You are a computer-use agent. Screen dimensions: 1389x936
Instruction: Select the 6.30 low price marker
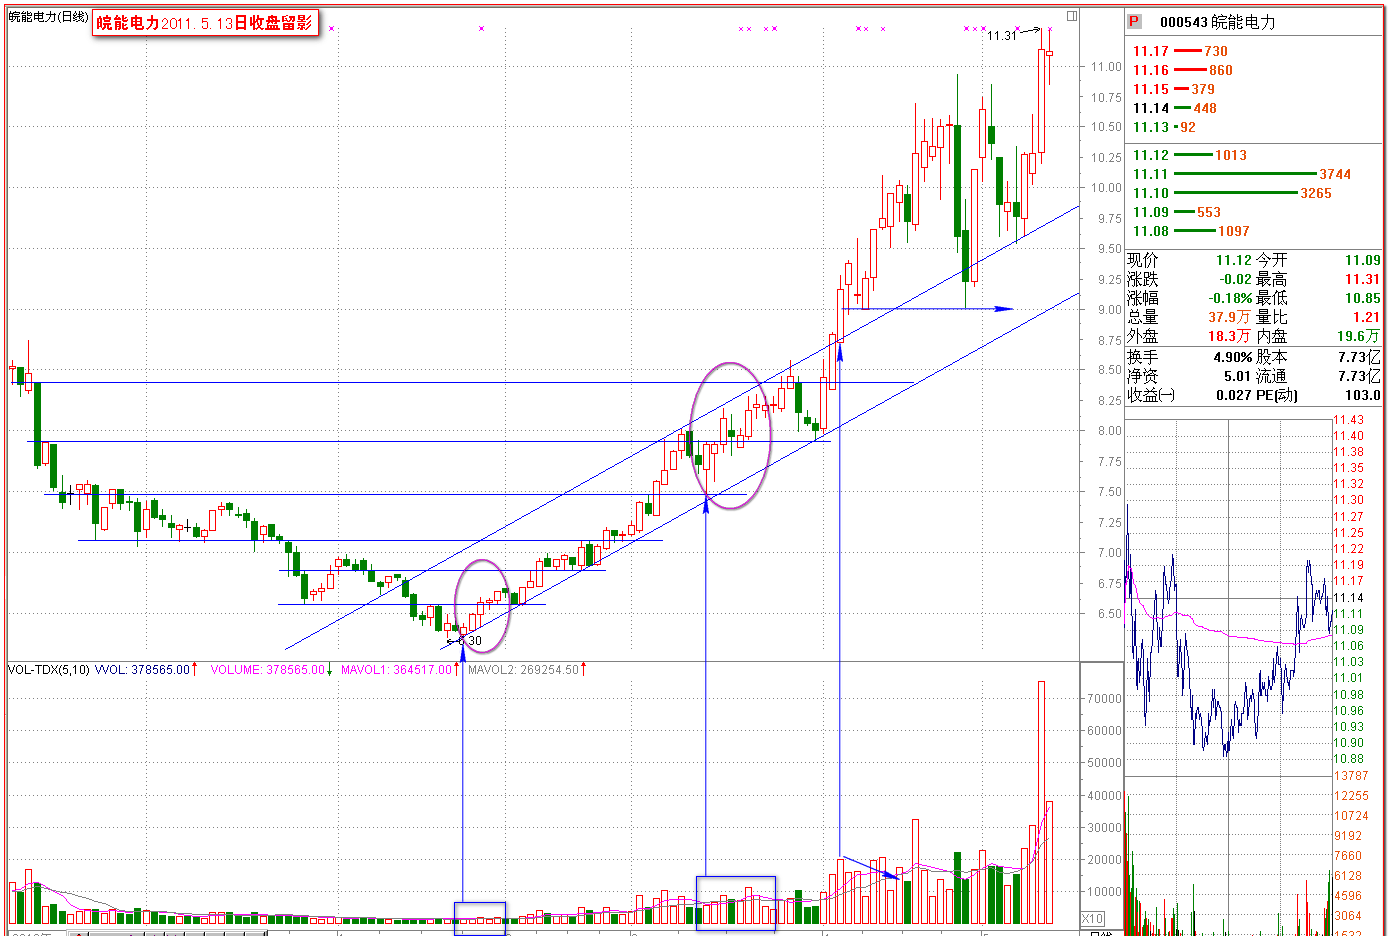[470, 641]
